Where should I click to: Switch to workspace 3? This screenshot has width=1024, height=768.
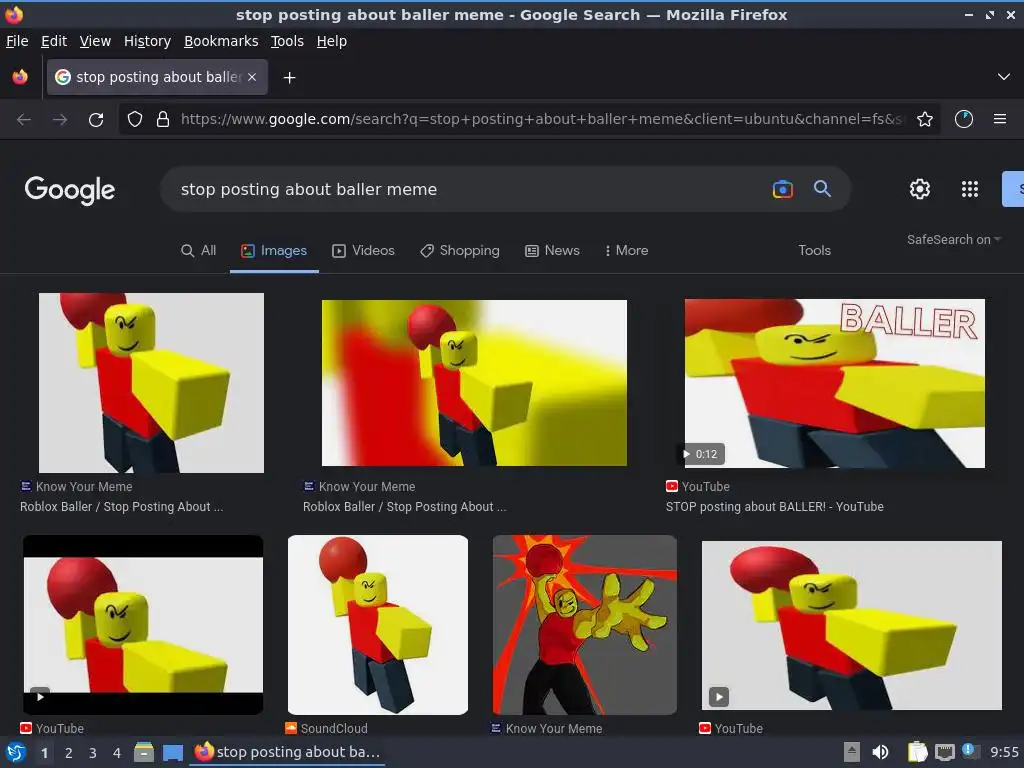(93, 753)
